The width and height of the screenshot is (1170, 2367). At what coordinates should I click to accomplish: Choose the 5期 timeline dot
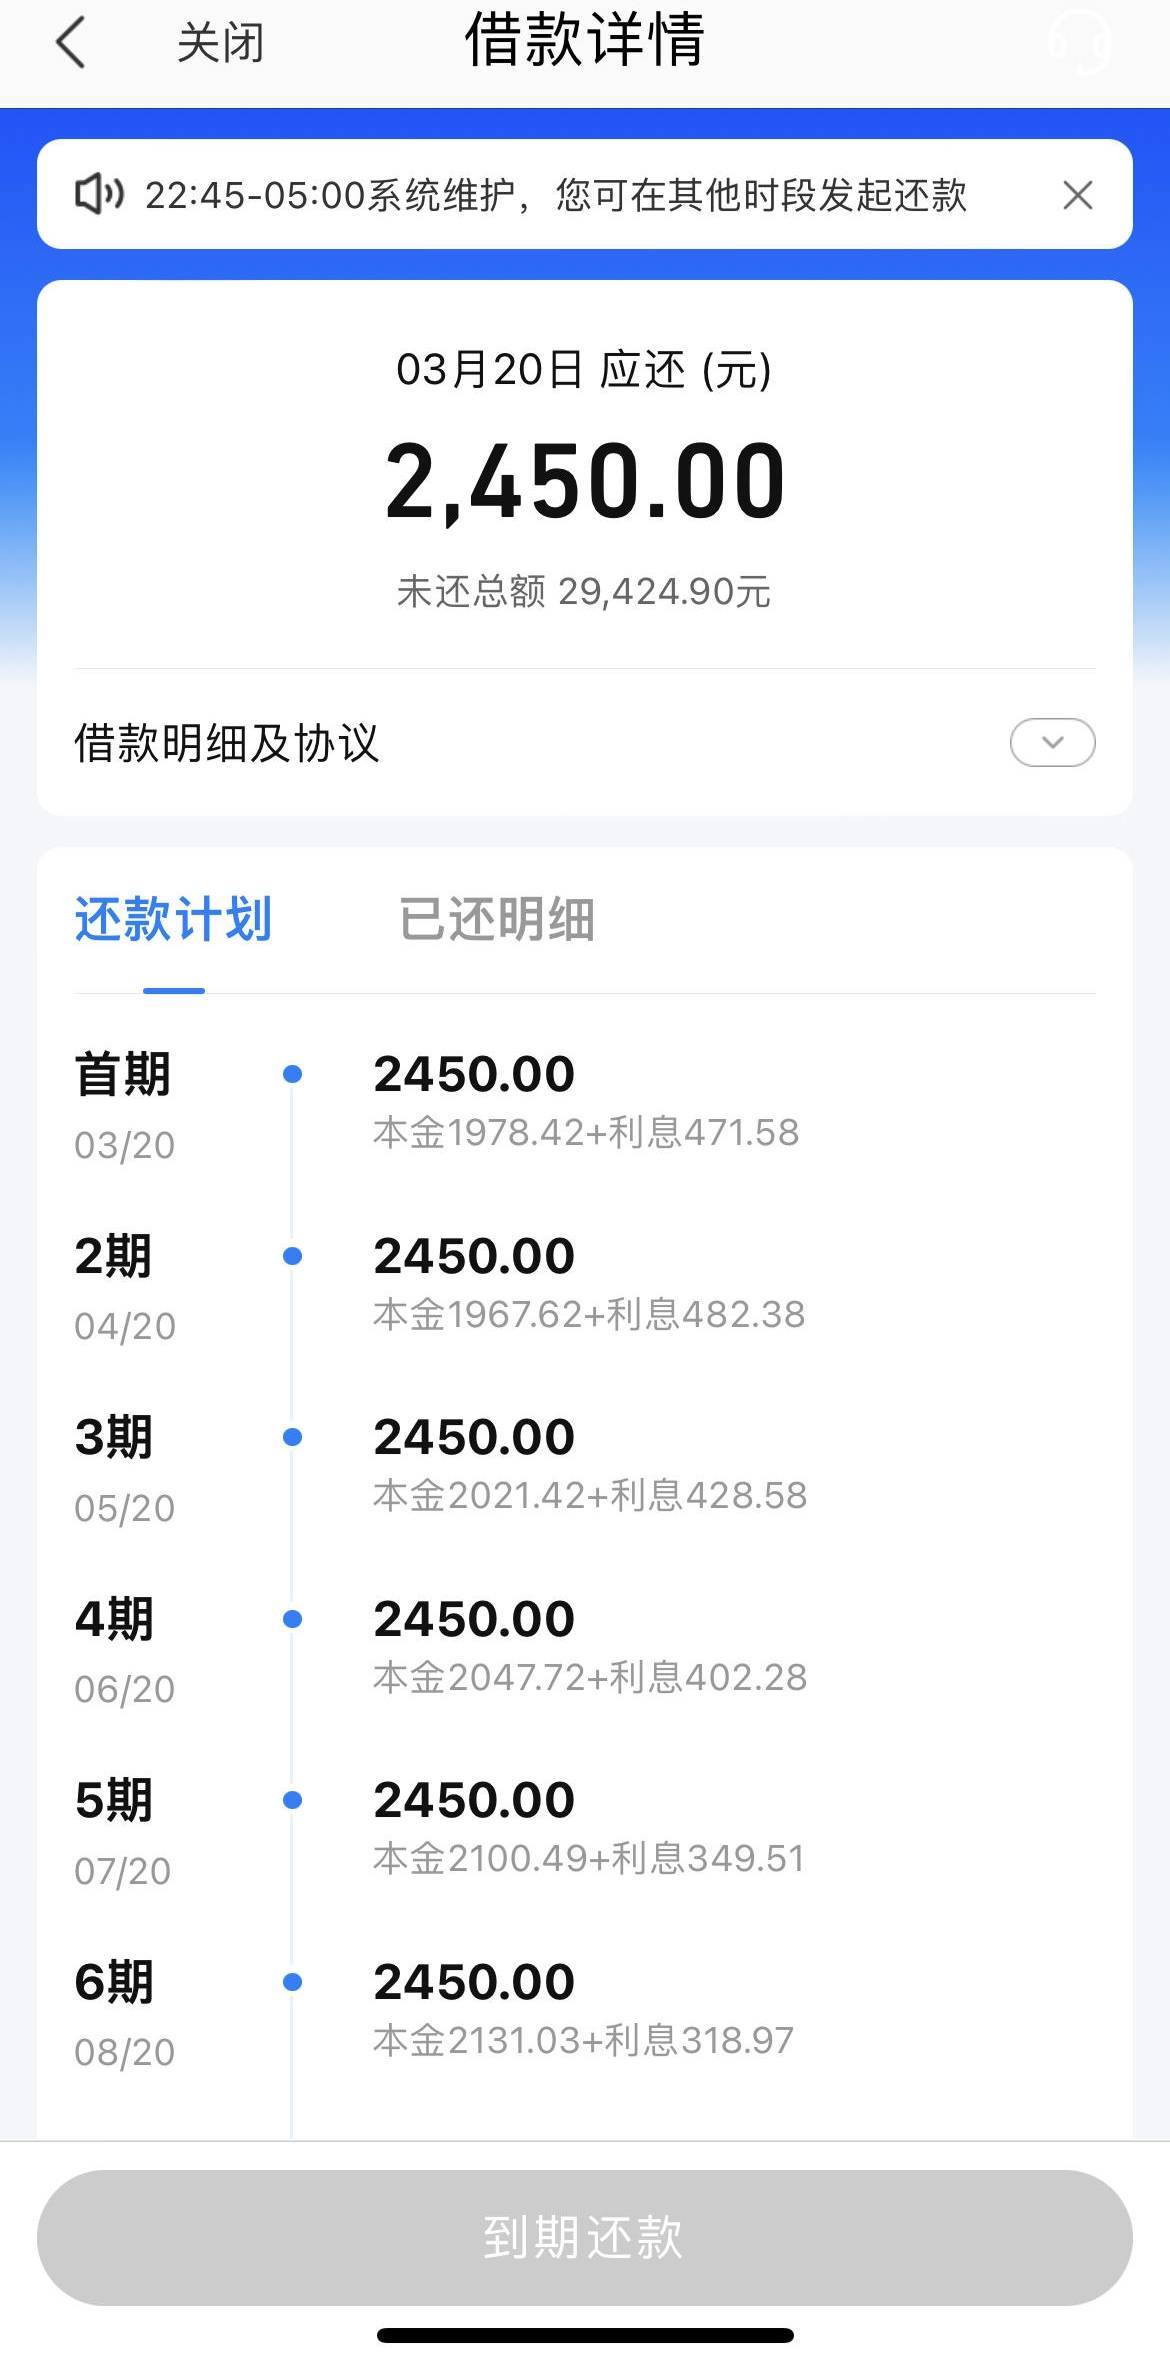(293, 1800)
